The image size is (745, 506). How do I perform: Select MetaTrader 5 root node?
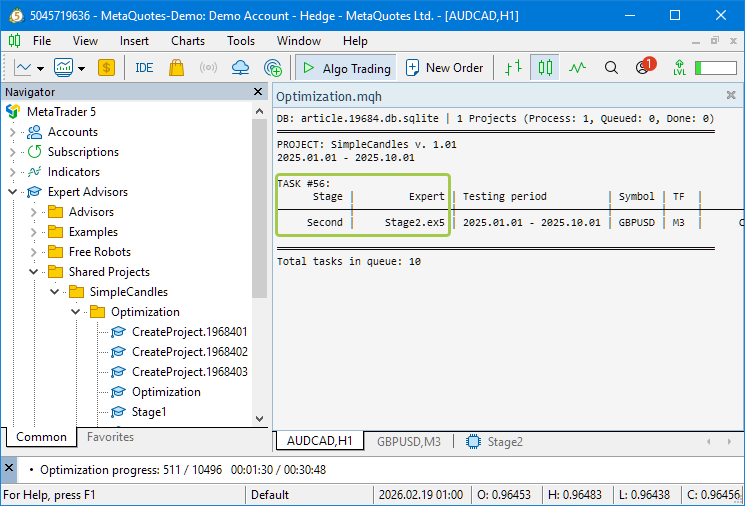(x=61, y=112)
